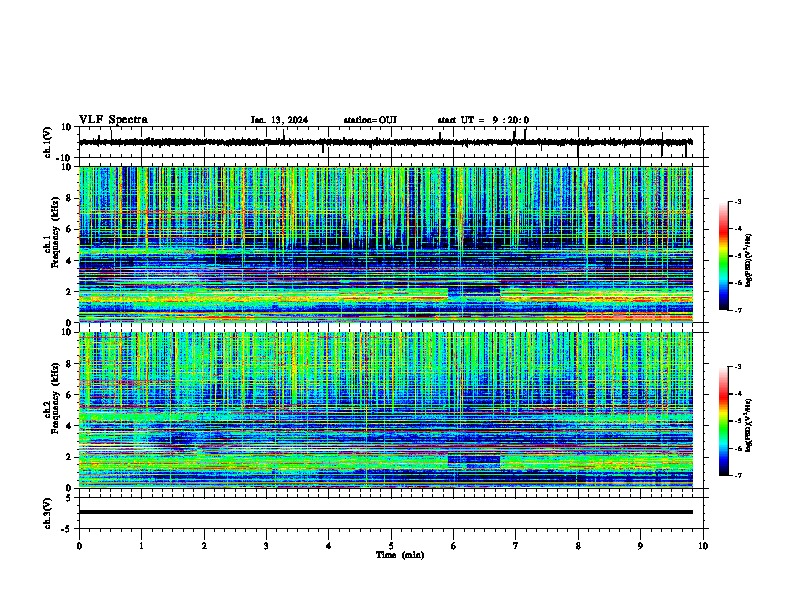
Task: Click the "-3" label on ch.2 colorbar
Action: [x=738, y=367]
